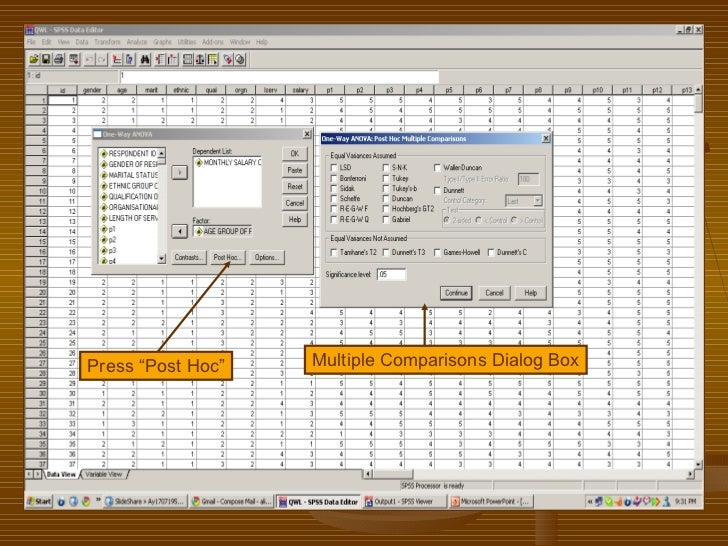This screenshot has width=728, height=546.
Task: Click Continue in the Post Hoc dialog
Action: pyautogui.click(x=456, y=293)
